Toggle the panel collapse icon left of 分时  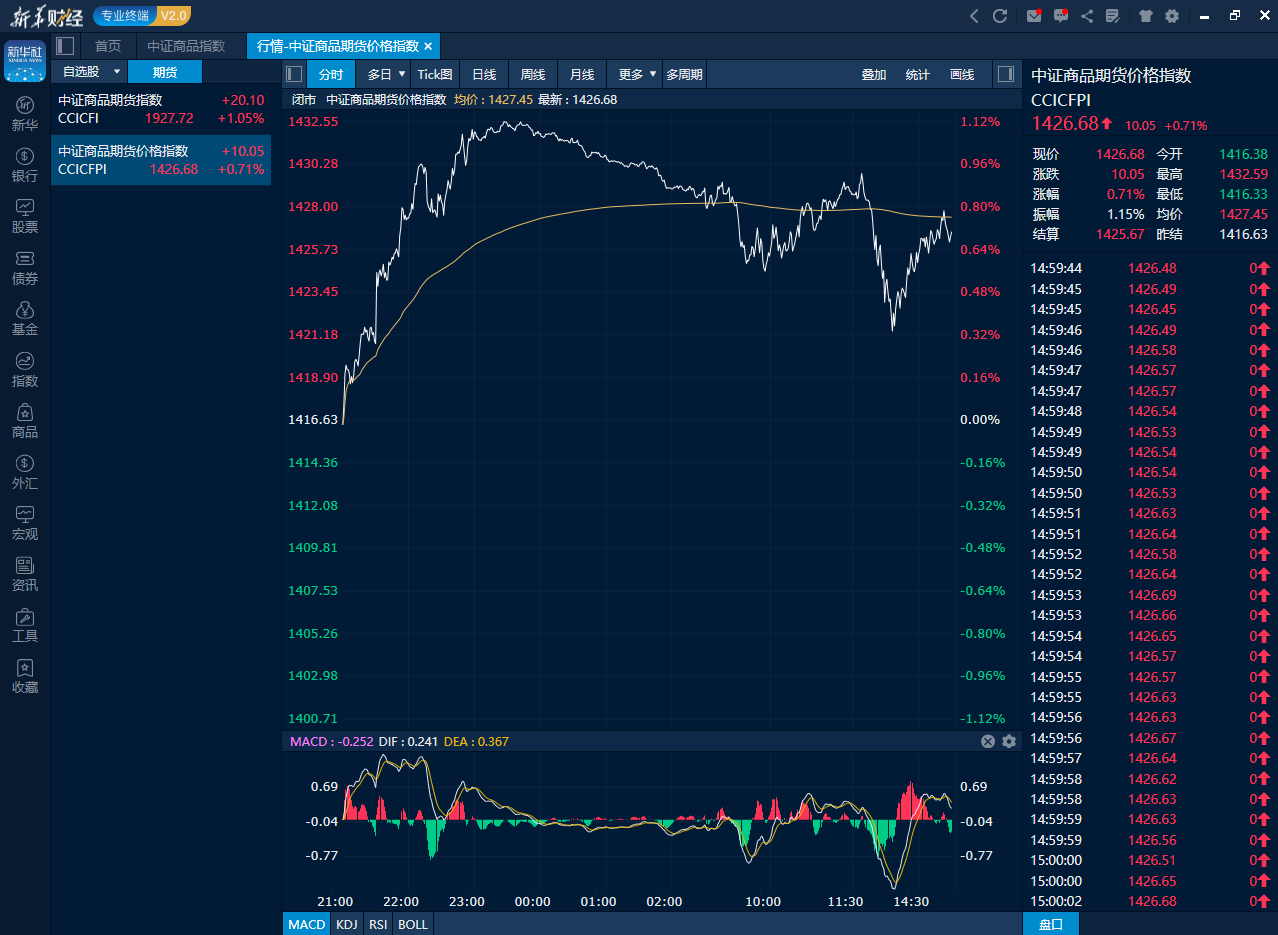(293, 73)
